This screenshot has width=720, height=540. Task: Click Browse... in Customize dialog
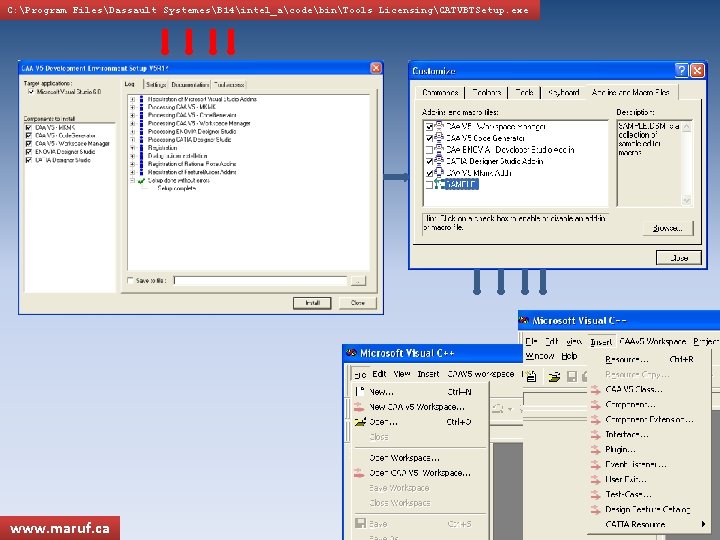[x=668, y=228]
